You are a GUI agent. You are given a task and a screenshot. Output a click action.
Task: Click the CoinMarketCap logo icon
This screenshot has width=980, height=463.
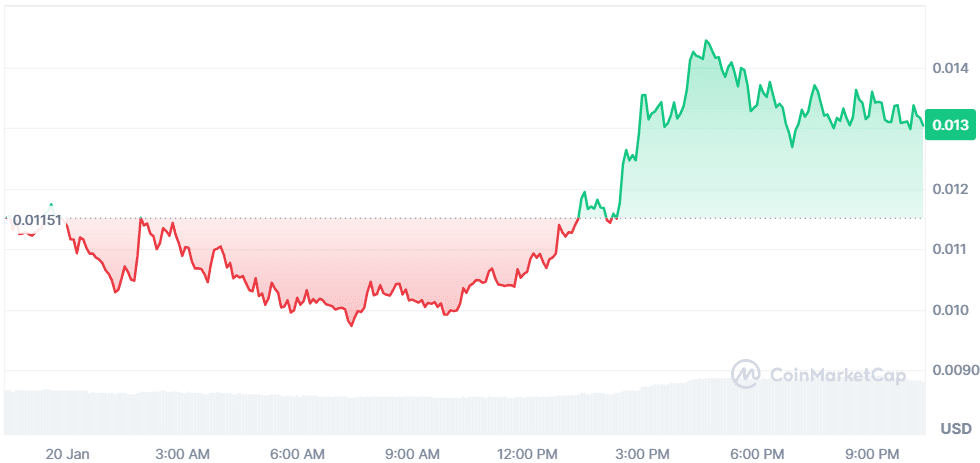[x=747, y=375]
